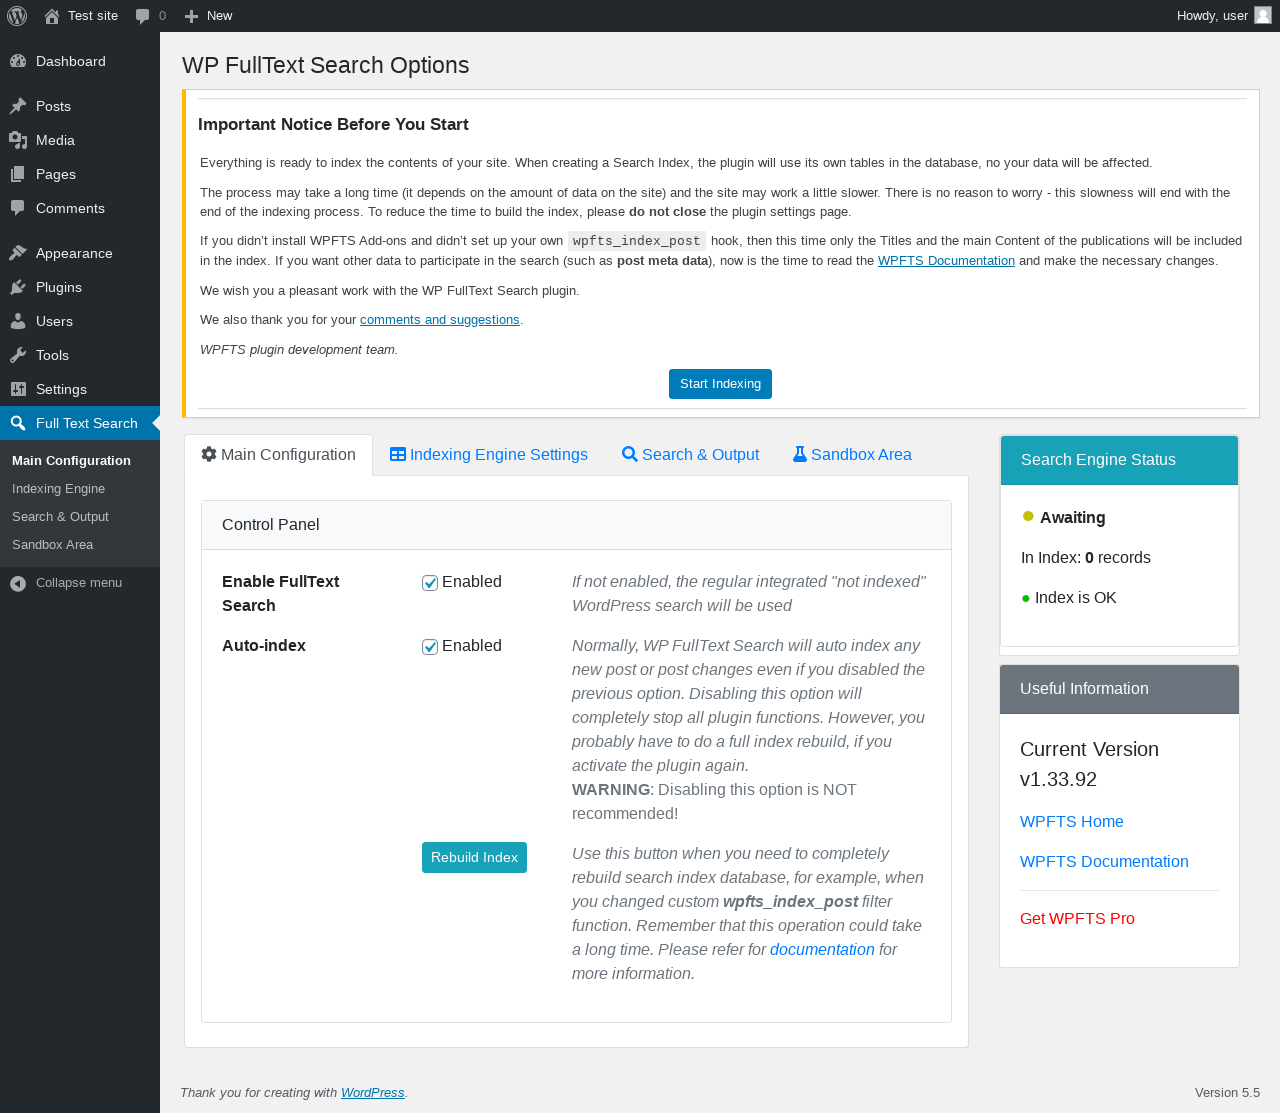The image size is (1280, 1113).
Task: Select the Main Configuration tab
Action: coord(279,455)
